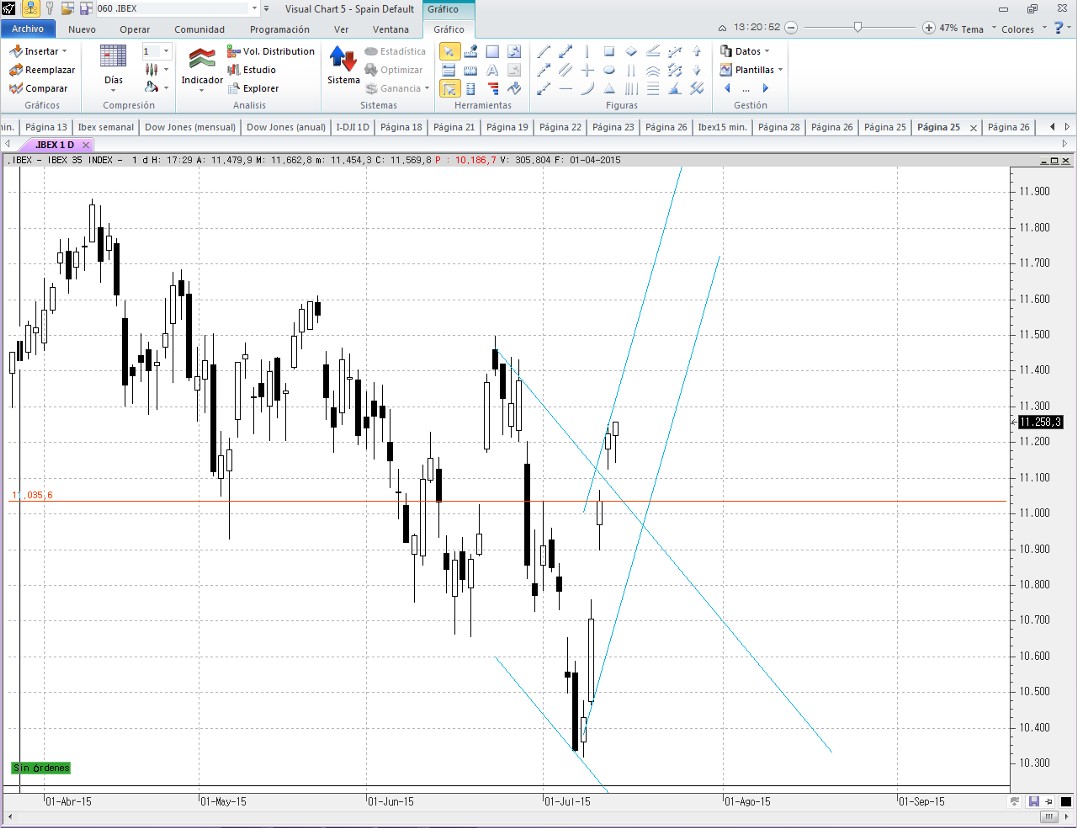Go to previous template with the left blue arrow
Screen dimensions: 1079x828
(x=727, y=89)
